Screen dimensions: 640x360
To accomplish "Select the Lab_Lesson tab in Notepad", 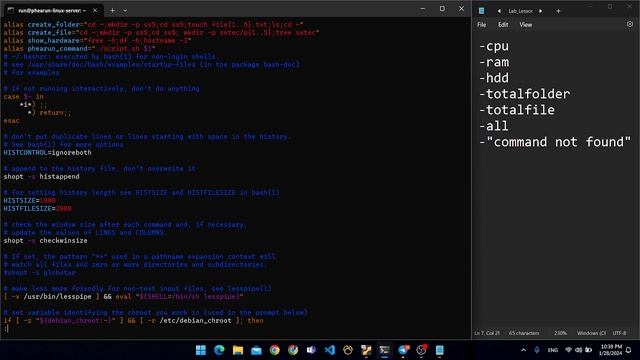I will [x=520, y=11].
